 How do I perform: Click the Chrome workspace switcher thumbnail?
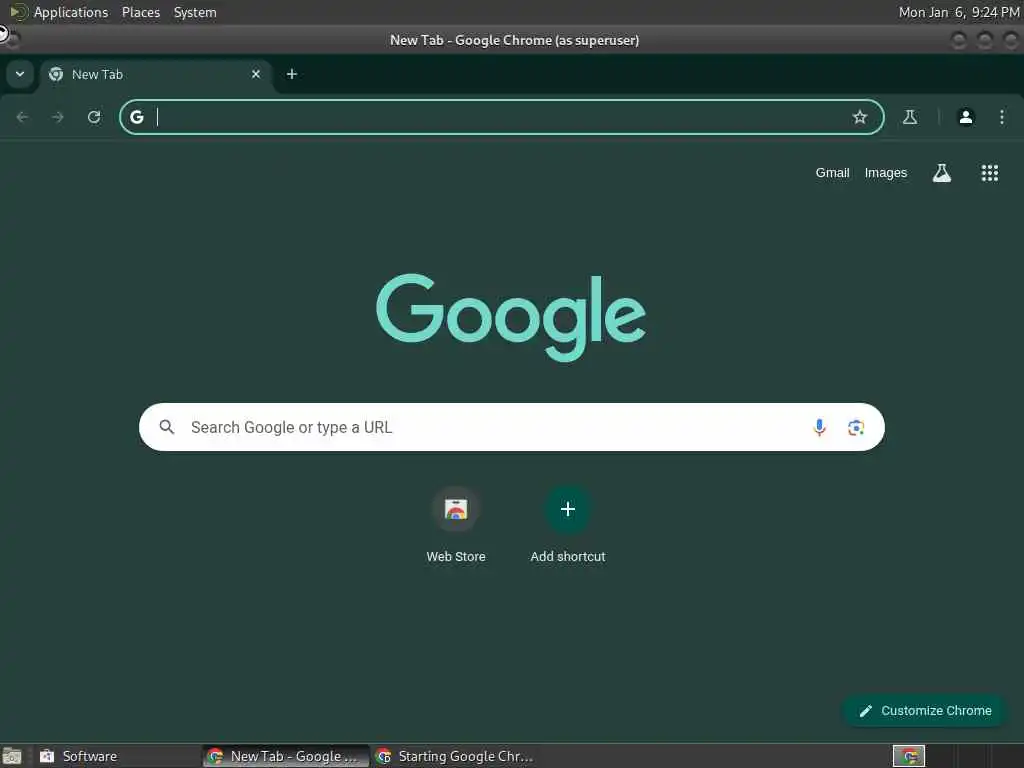909,756
